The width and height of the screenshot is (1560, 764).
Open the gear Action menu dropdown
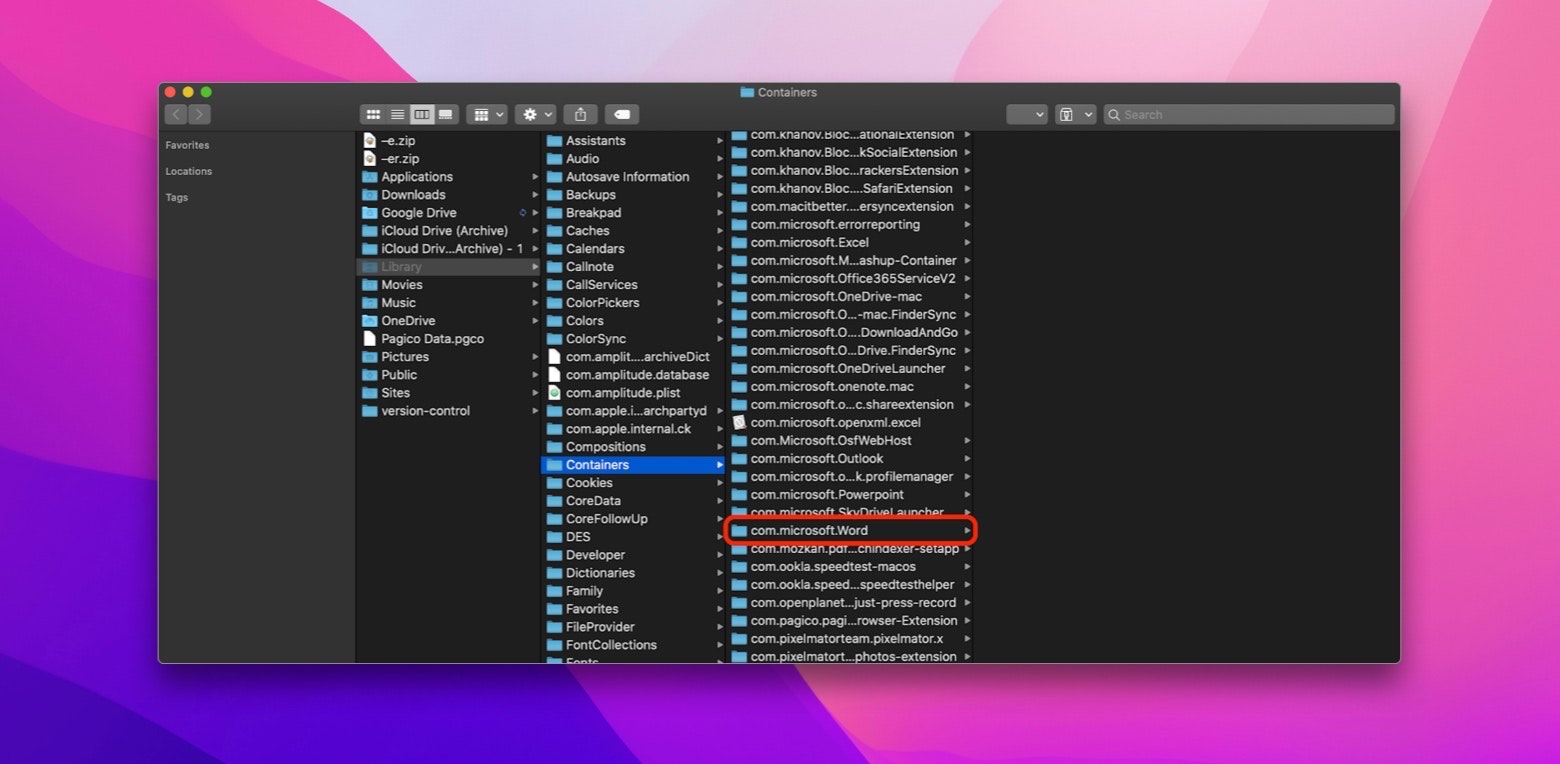(534, 115)
